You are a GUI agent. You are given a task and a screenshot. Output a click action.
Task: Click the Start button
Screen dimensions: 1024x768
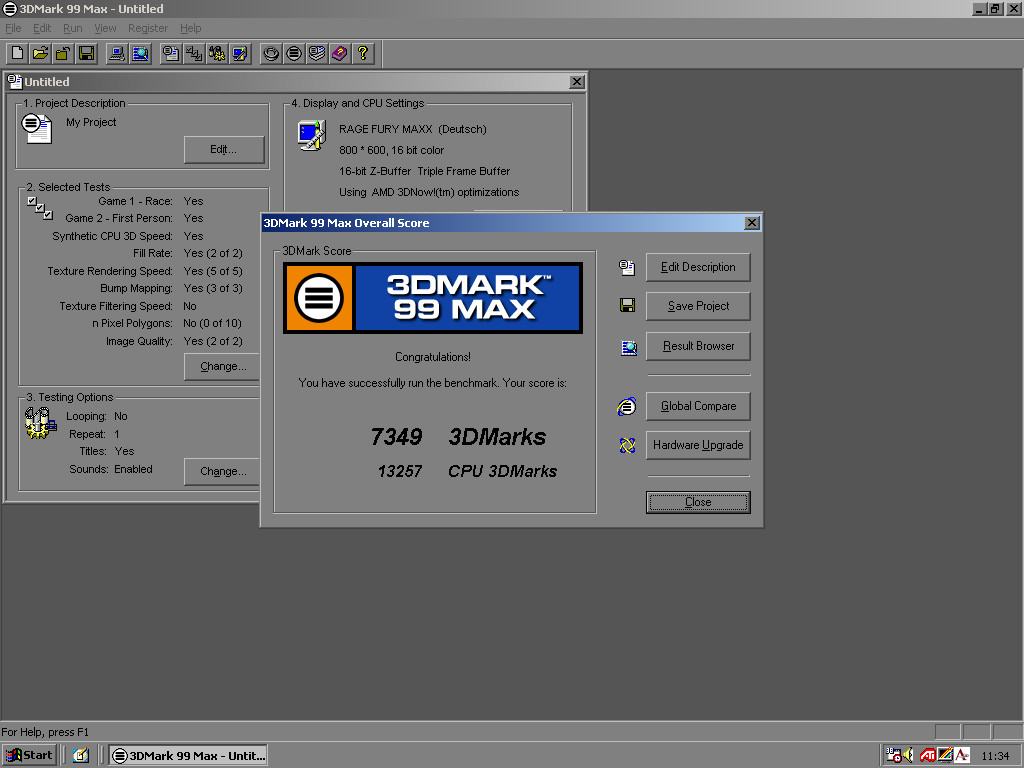pos(29,755)
